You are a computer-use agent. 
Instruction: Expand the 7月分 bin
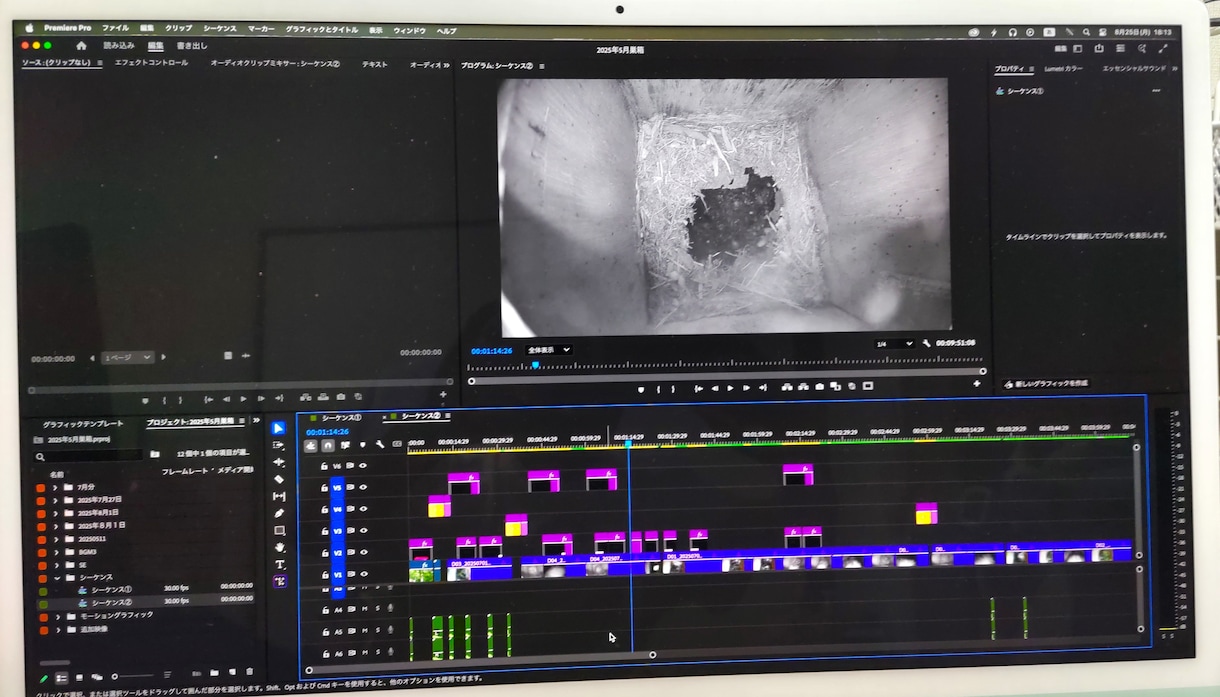[56, 486]
